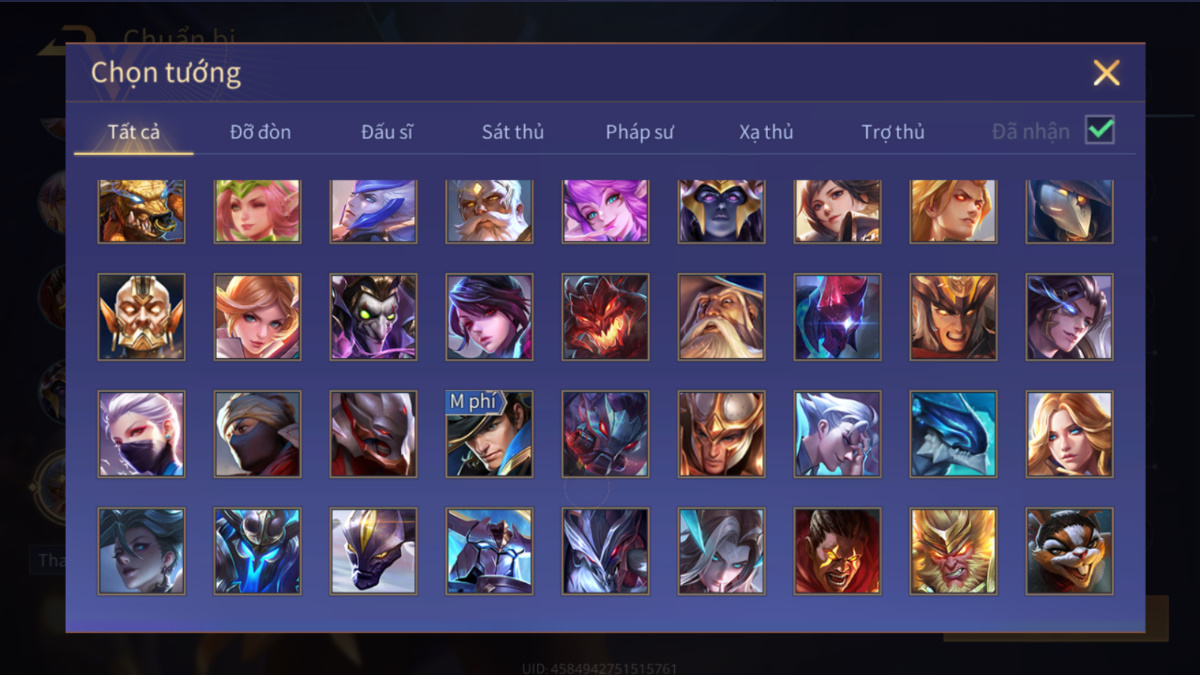Show the 'Pháp sư' hero category
1200x675 pixels.
639,132
